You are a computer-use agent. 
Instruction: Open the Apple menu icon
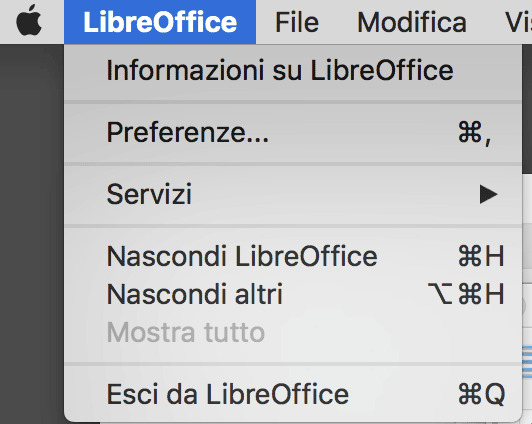(x=29, y=21)
